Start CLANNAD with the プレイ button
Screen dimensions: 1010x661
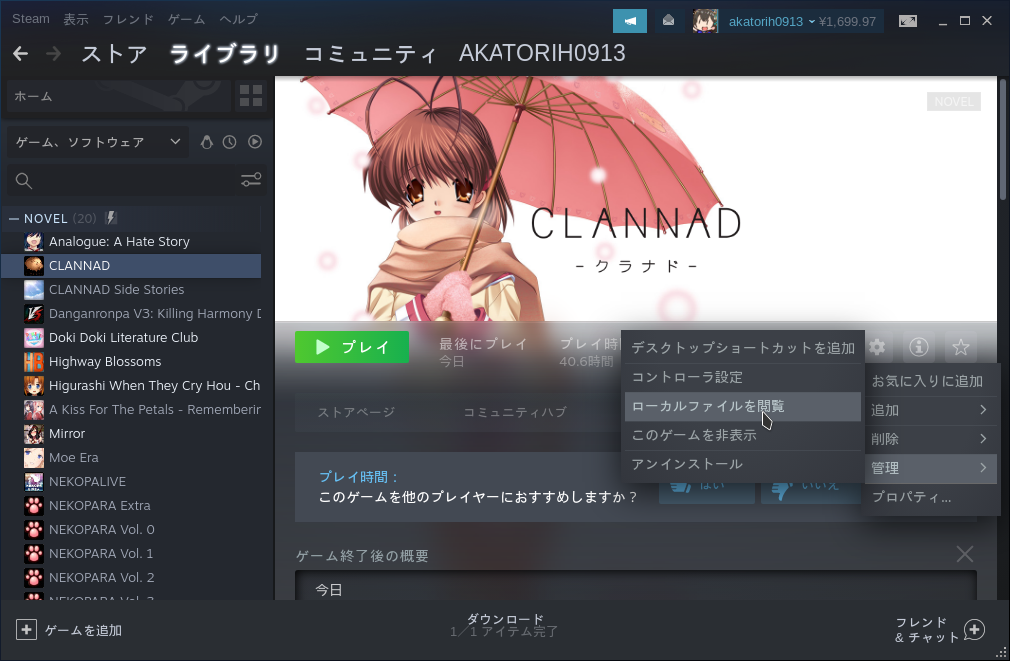click(352, 347)
